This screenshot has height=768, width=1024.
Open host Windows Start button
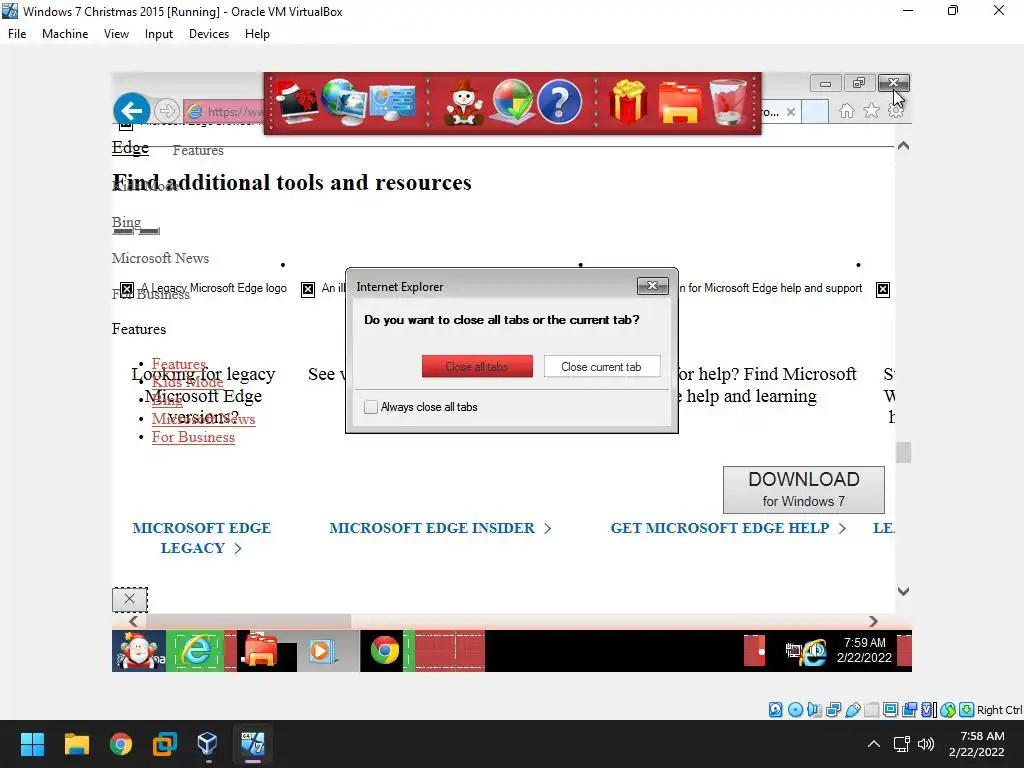(x=32, y=744)
